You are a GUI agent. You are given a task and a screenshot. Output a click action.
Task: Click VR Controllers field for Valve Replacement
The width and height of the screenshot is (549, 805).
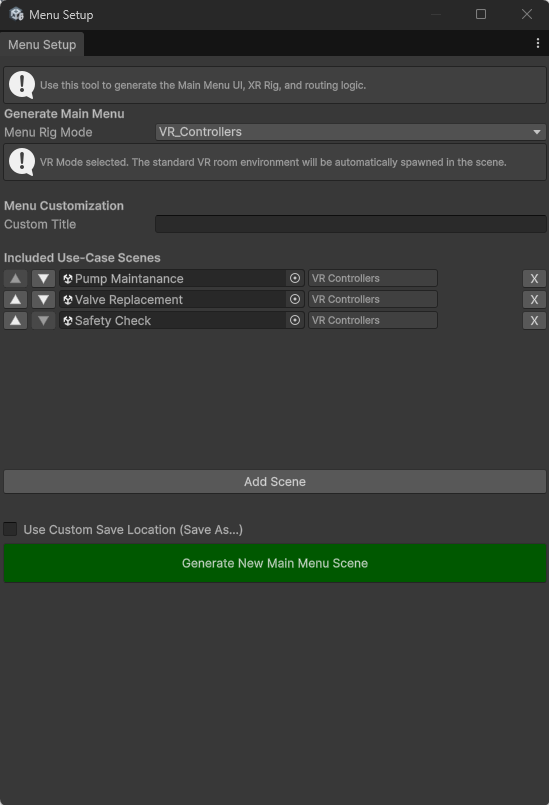(373, 299)
